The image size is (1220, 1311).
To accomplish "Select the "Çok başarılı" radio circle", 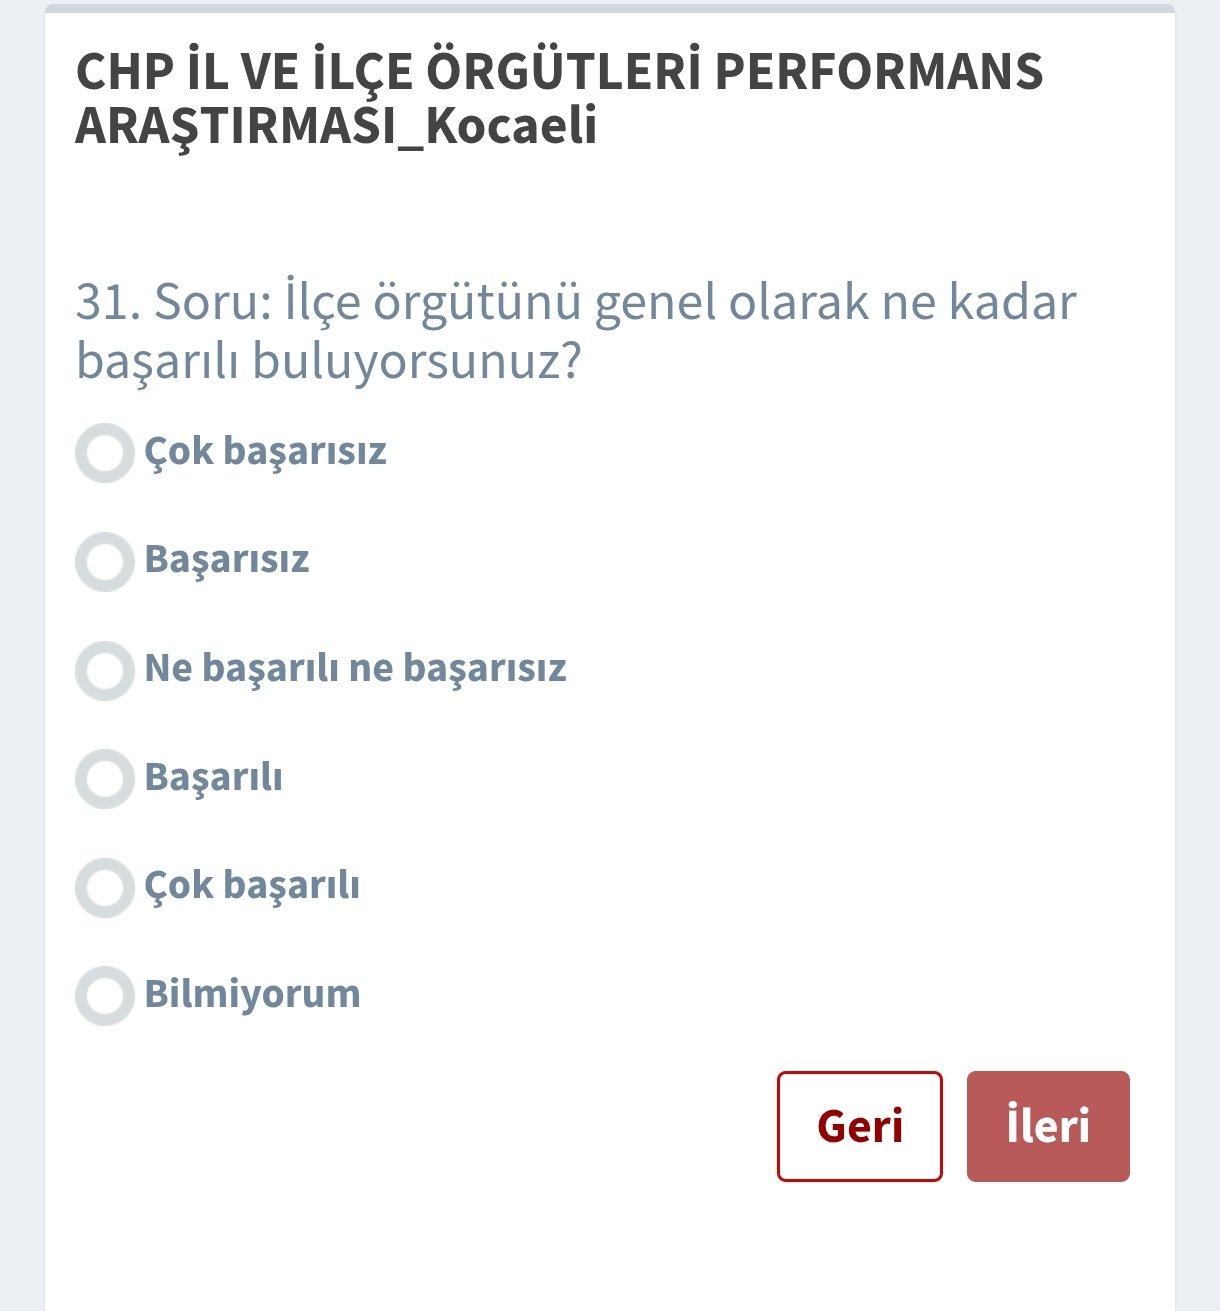I will coord(105,887).
